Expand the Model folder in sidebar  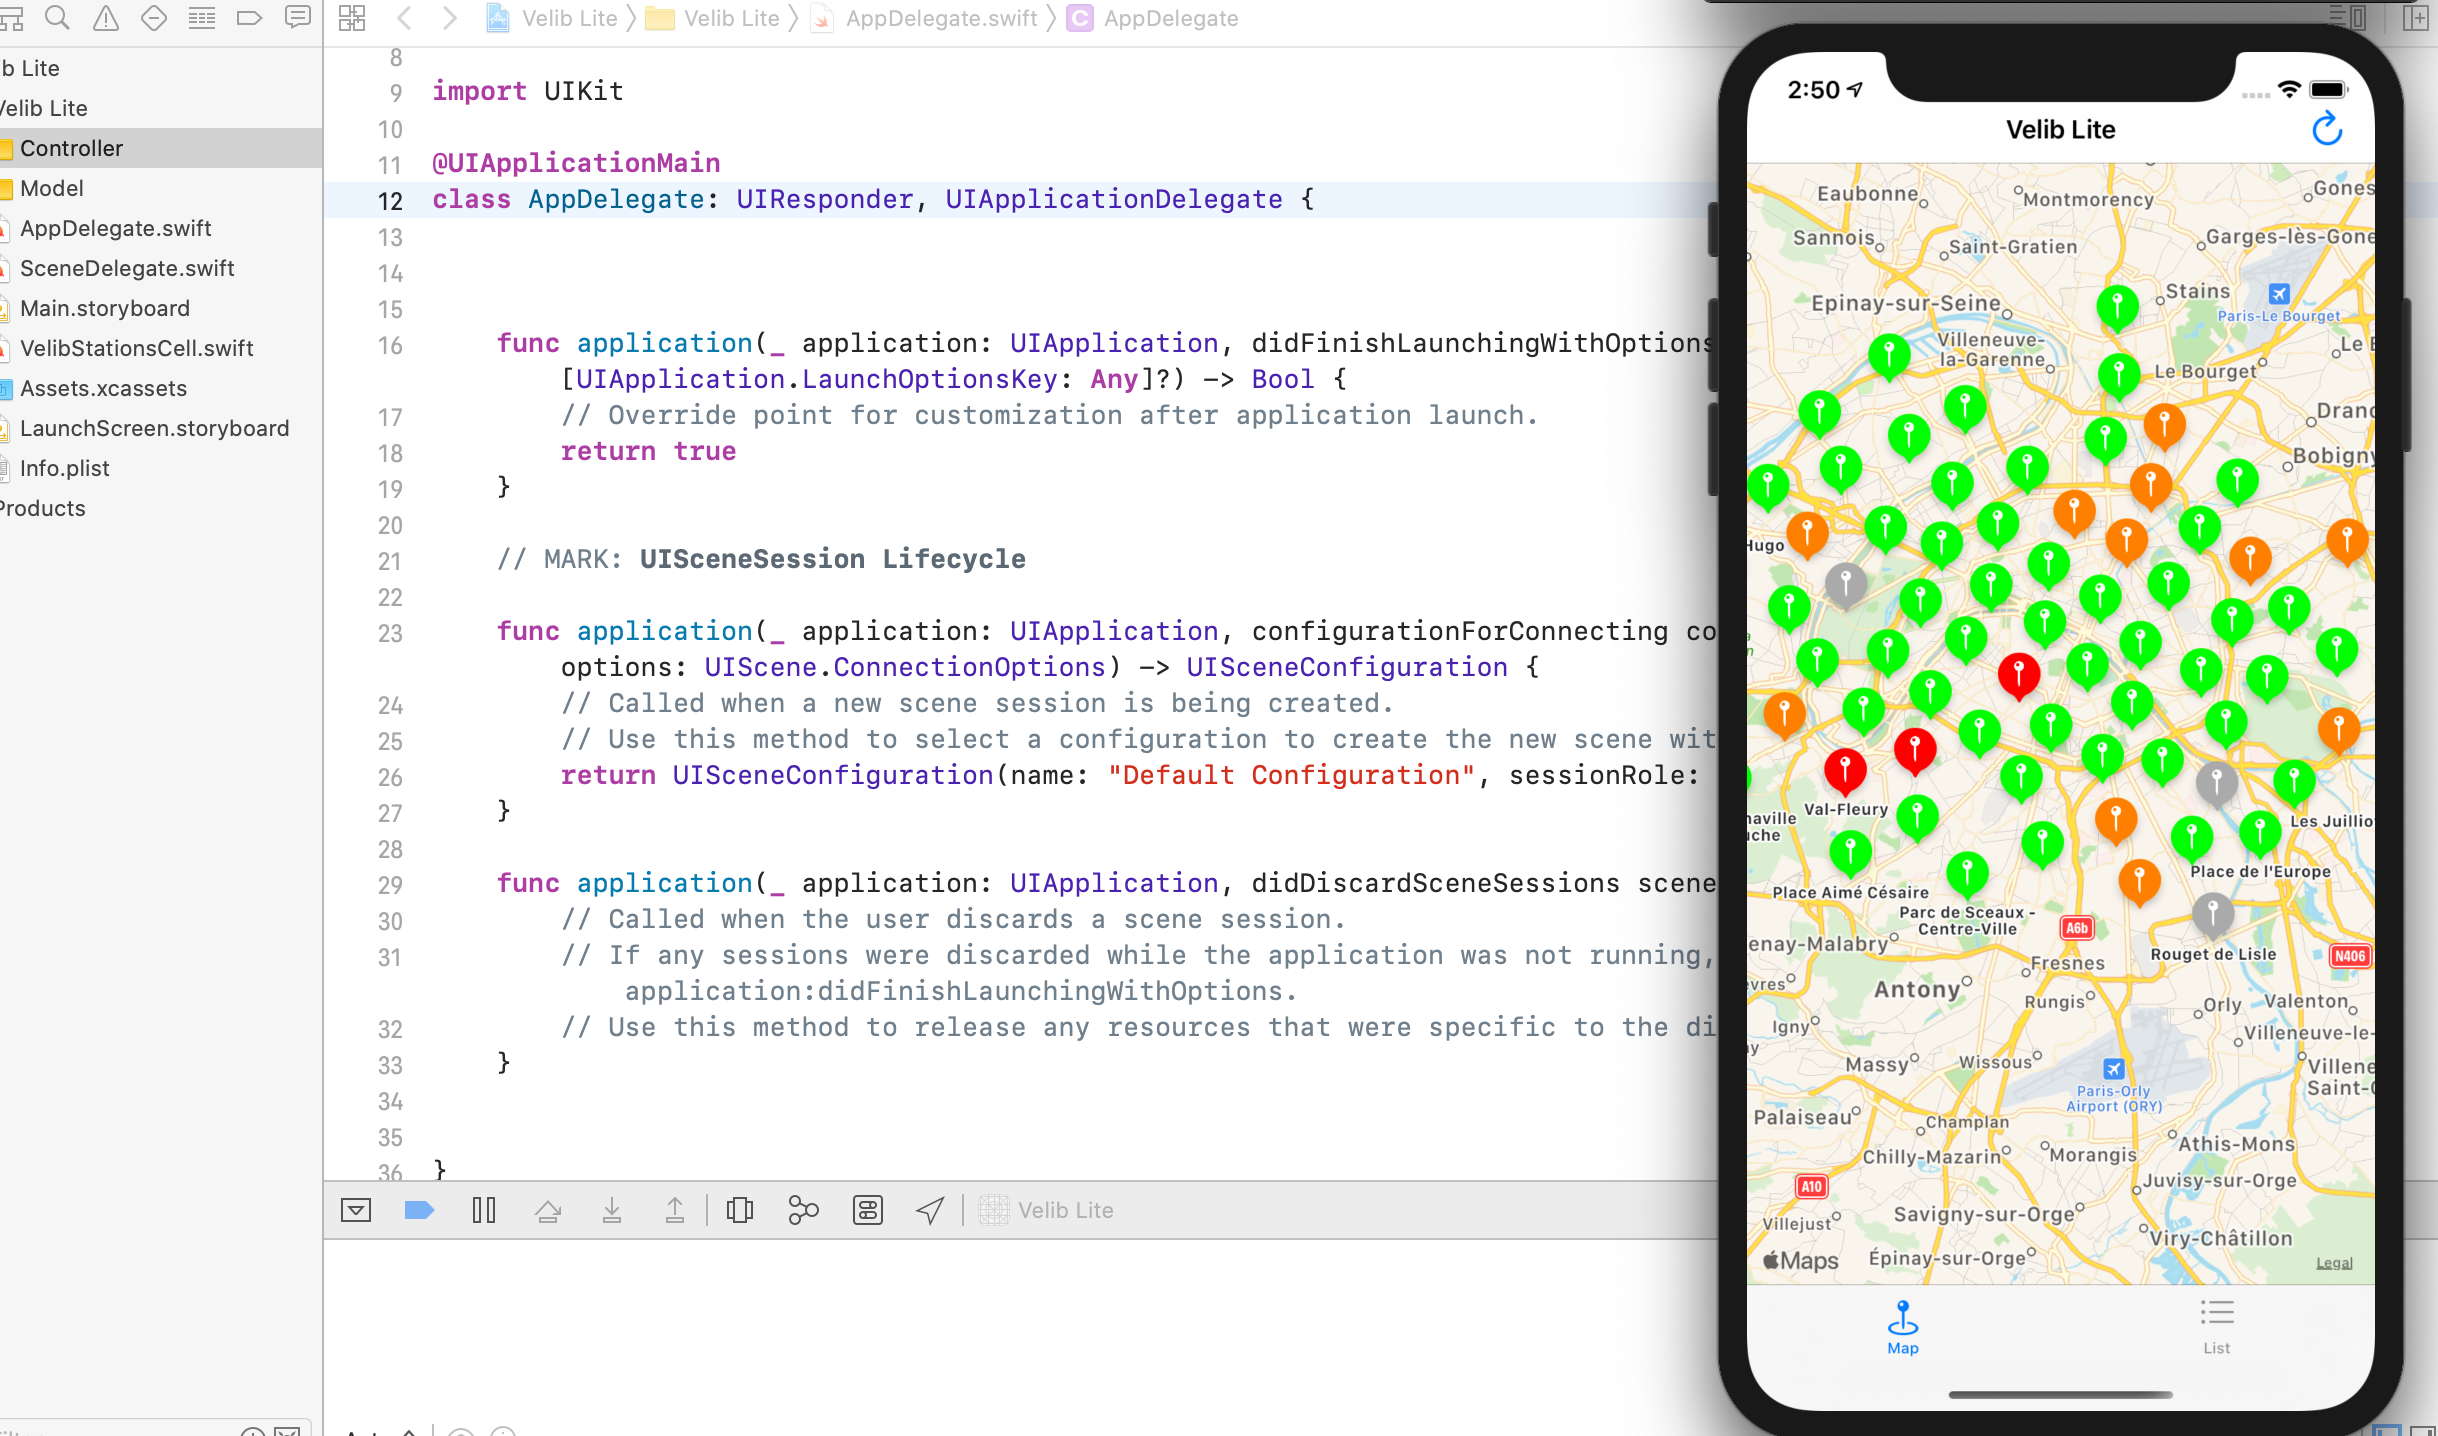pyautogui.click(x=51, y=188)
